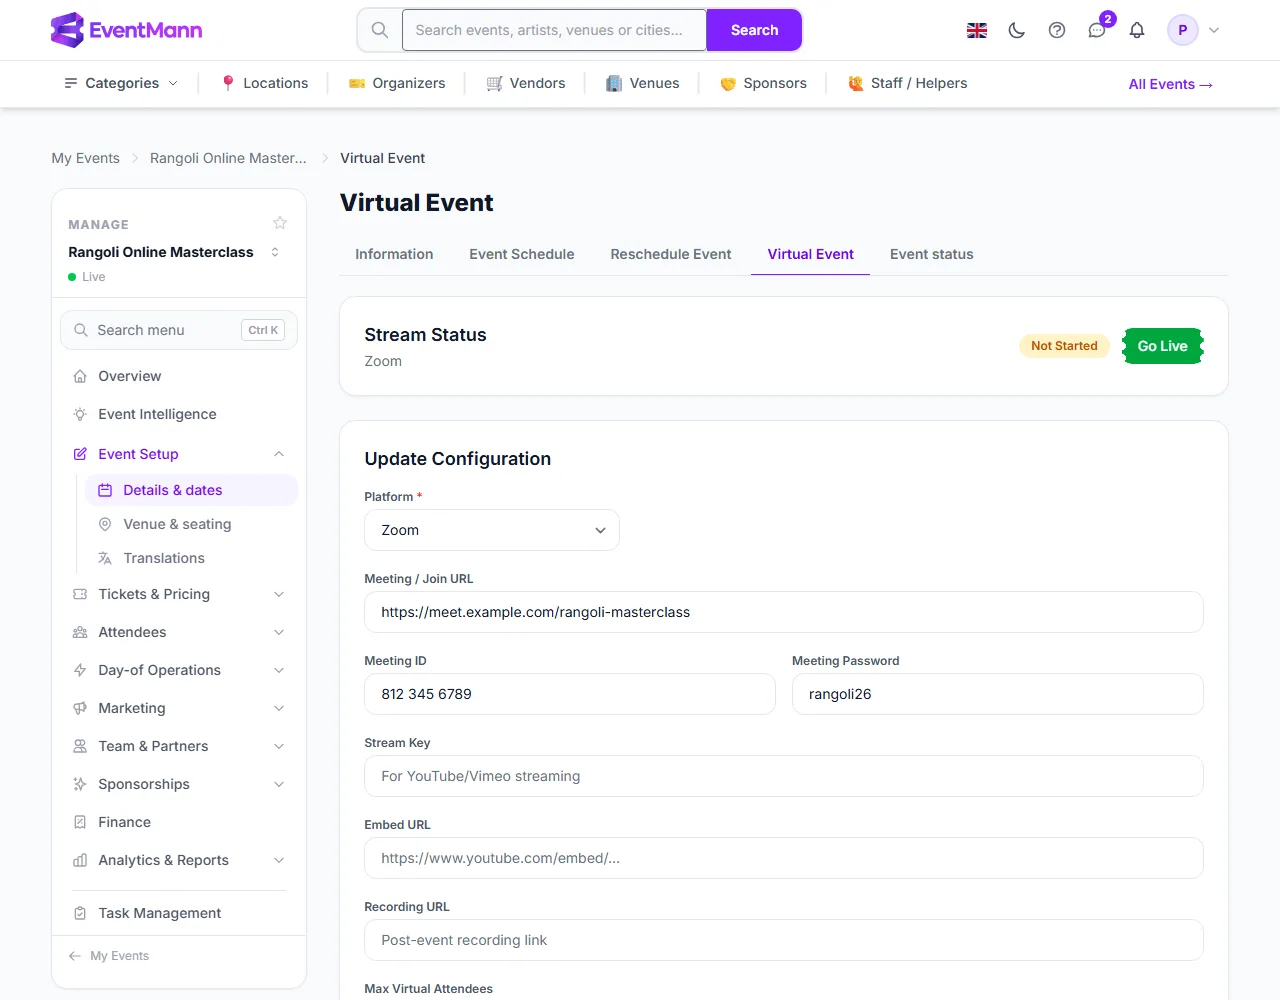Open the account menu chevron
1280x1000 pixels.
(x=1214, y=30)
